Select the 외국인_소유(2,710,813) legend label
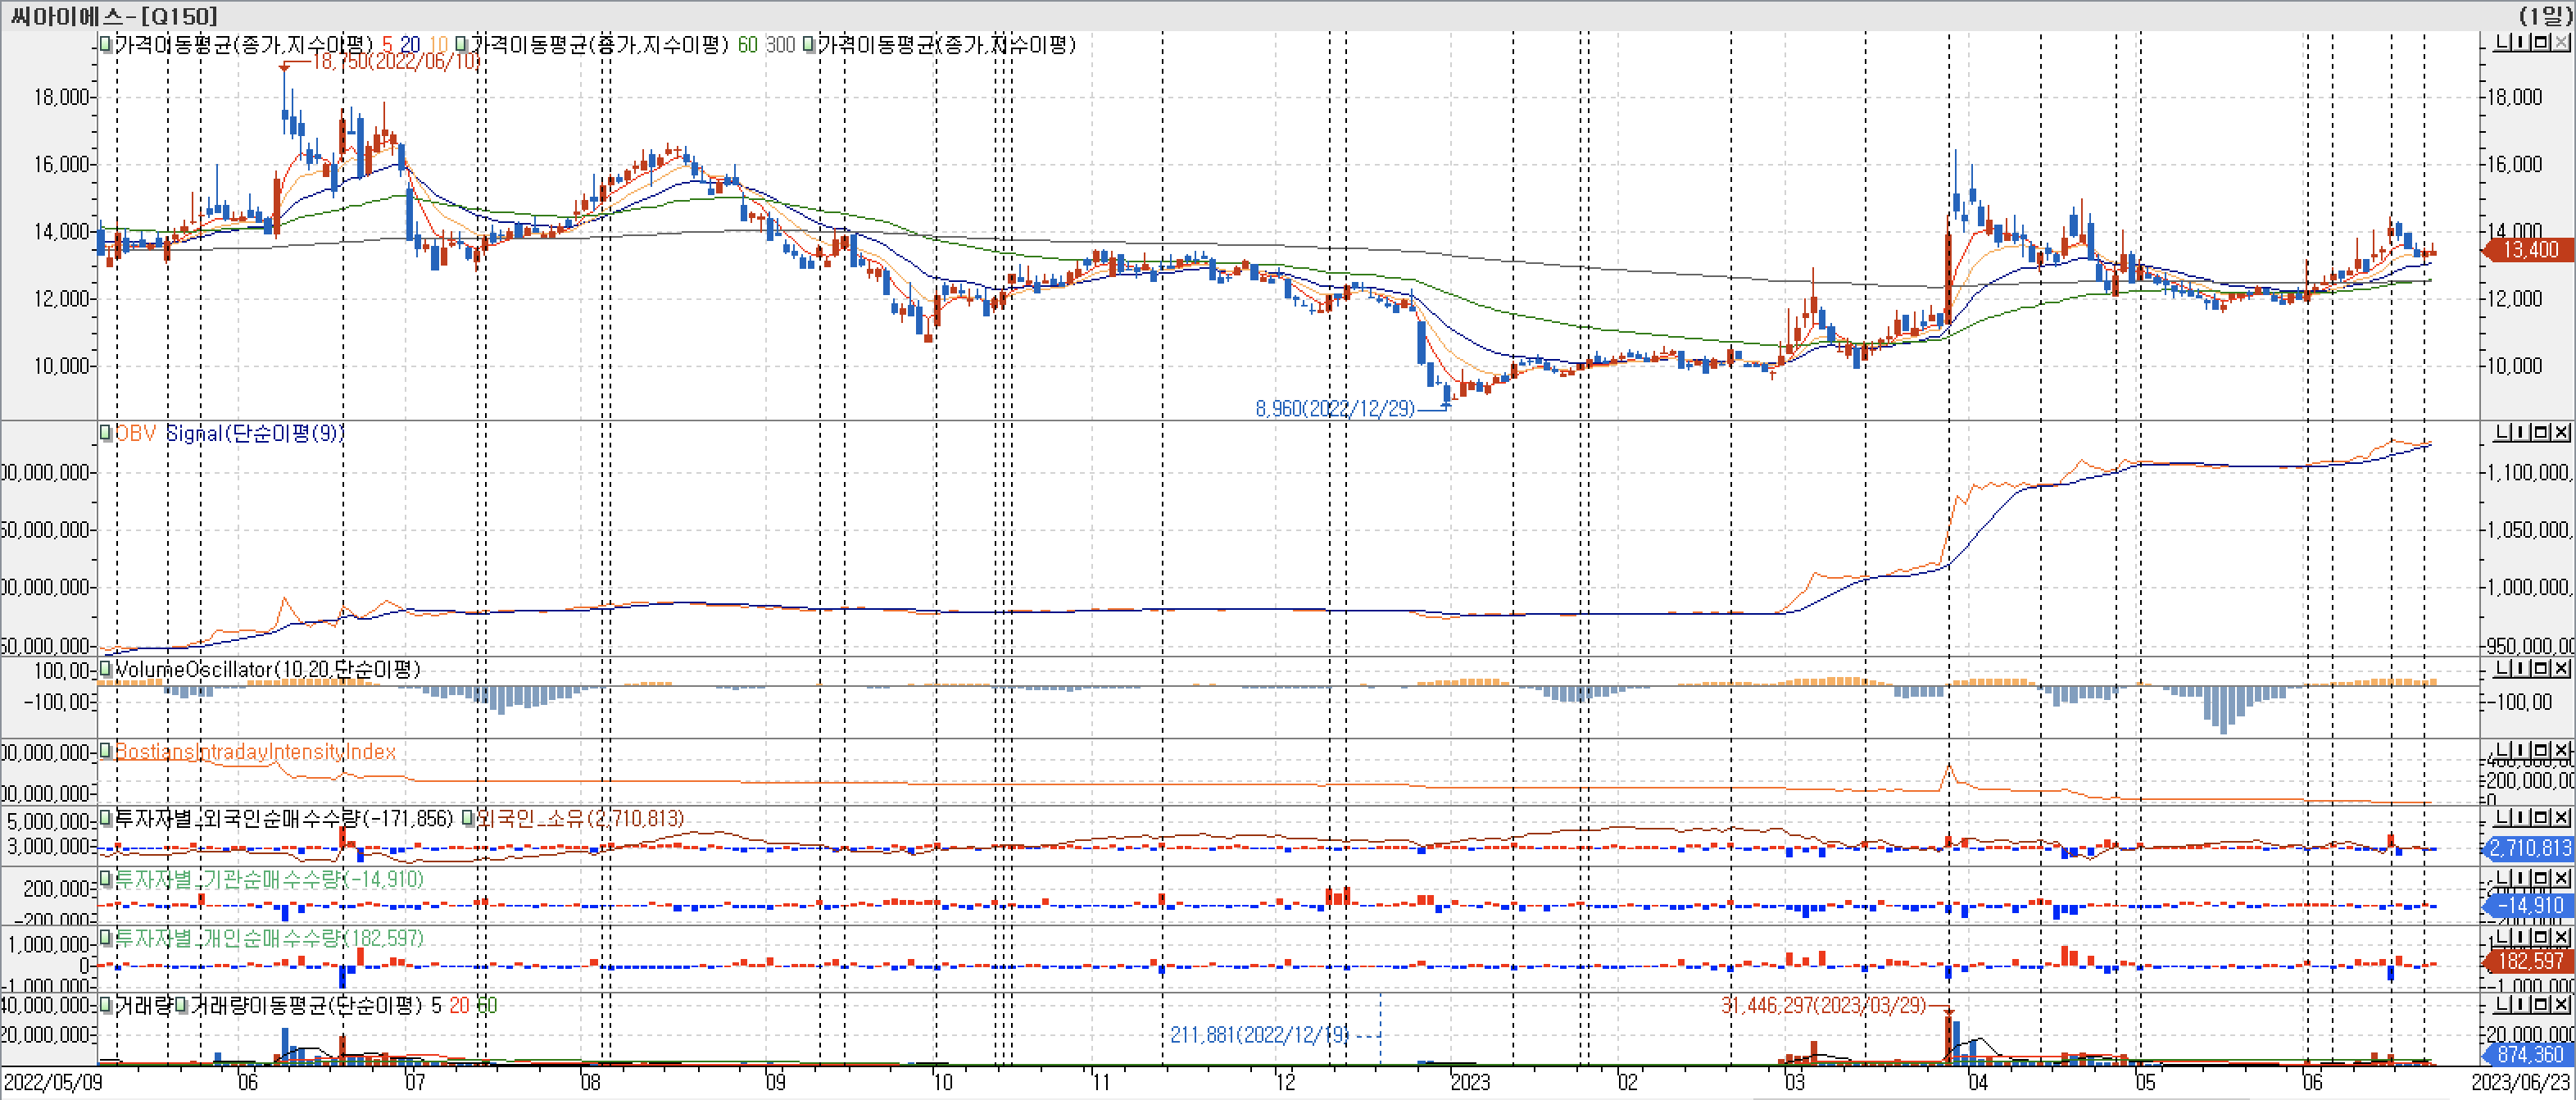The height and width of the screenshot is (1100, 2576). tap(580, 818)
